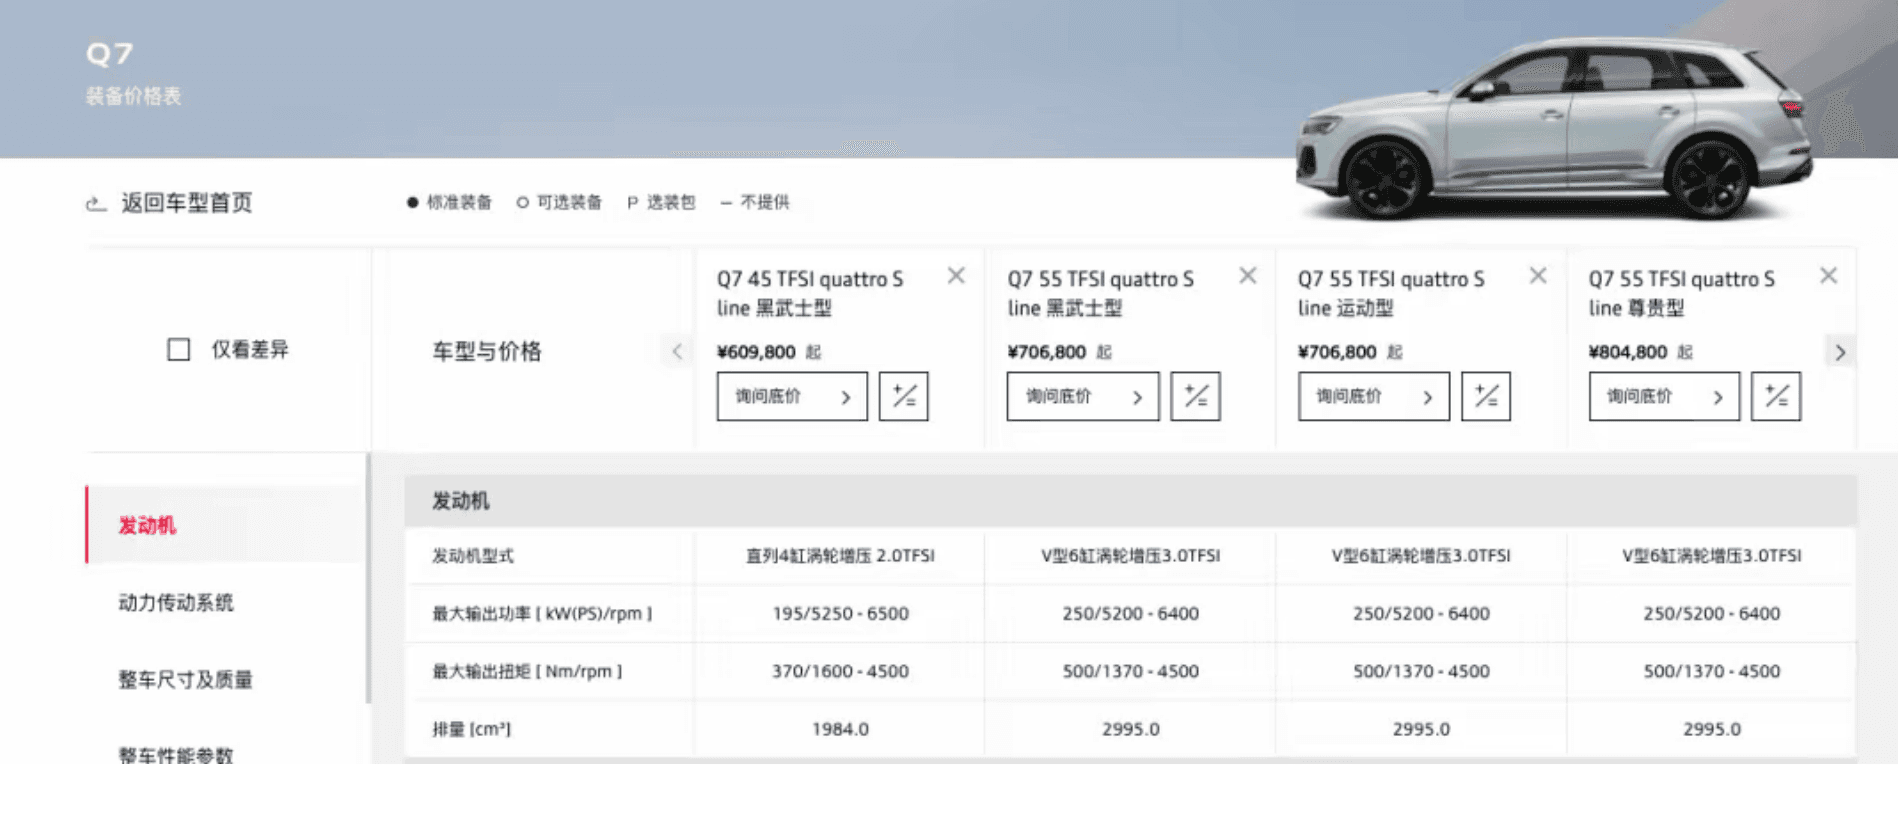This screenshot has height=829, width=1898.
Task: Remove Q7 45 TFSI quattro S line 黑武士型 column
Action: point(956,276)
